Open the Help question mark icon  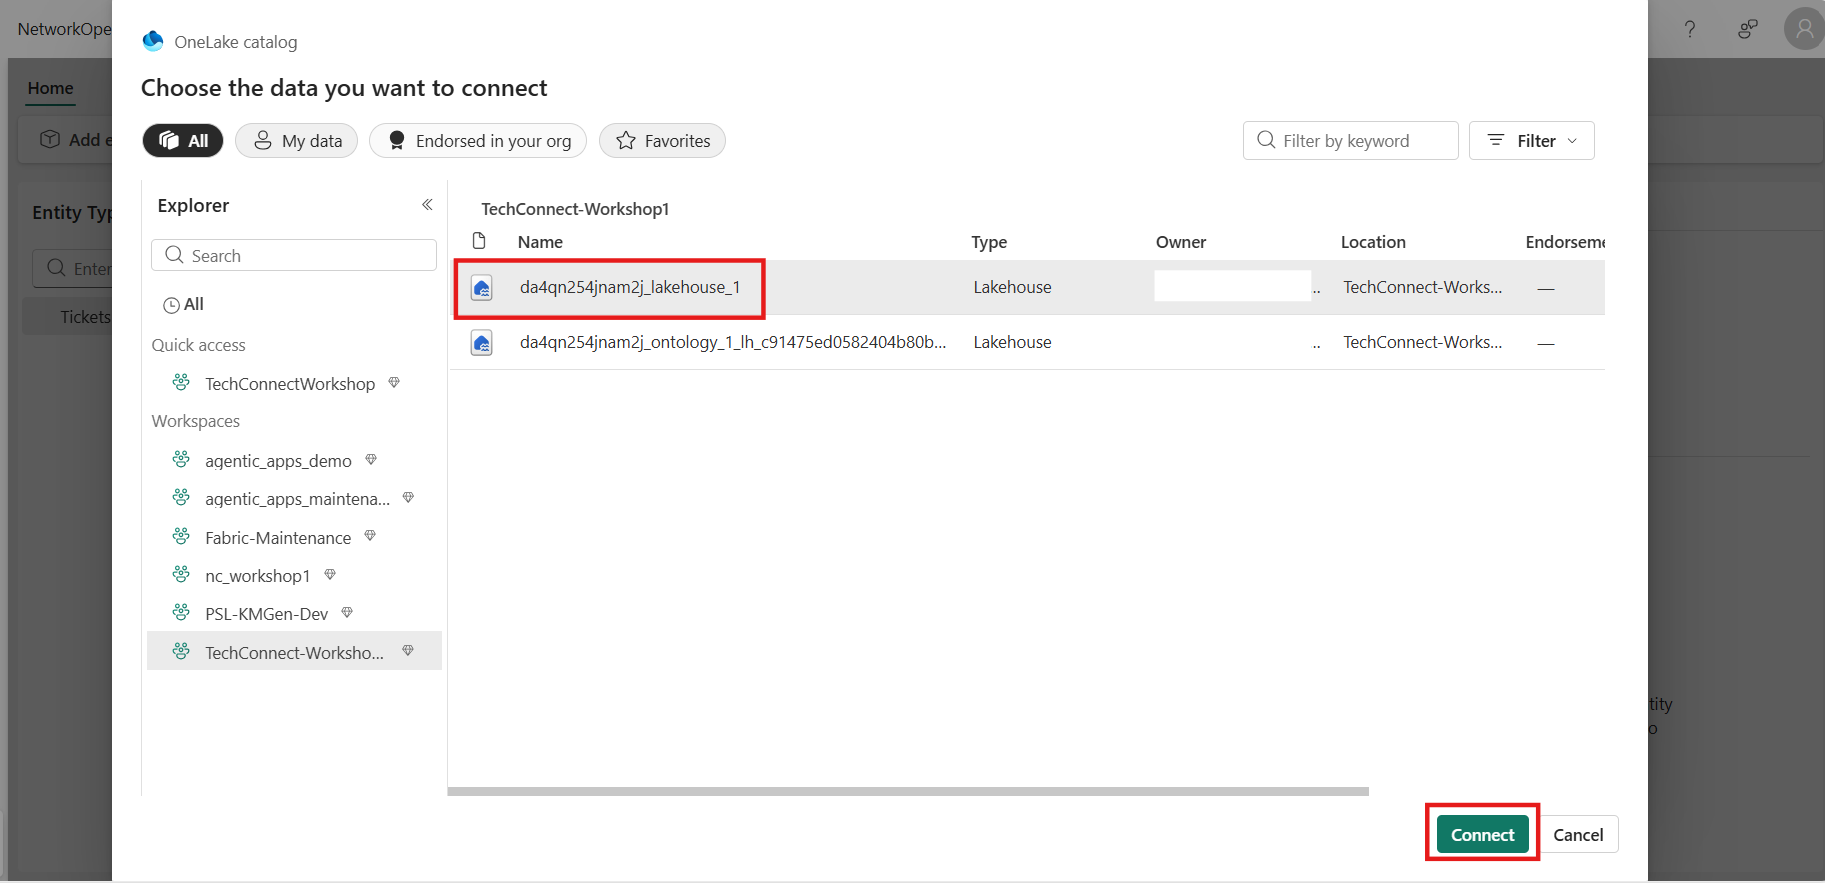[x=1690, y=29]
